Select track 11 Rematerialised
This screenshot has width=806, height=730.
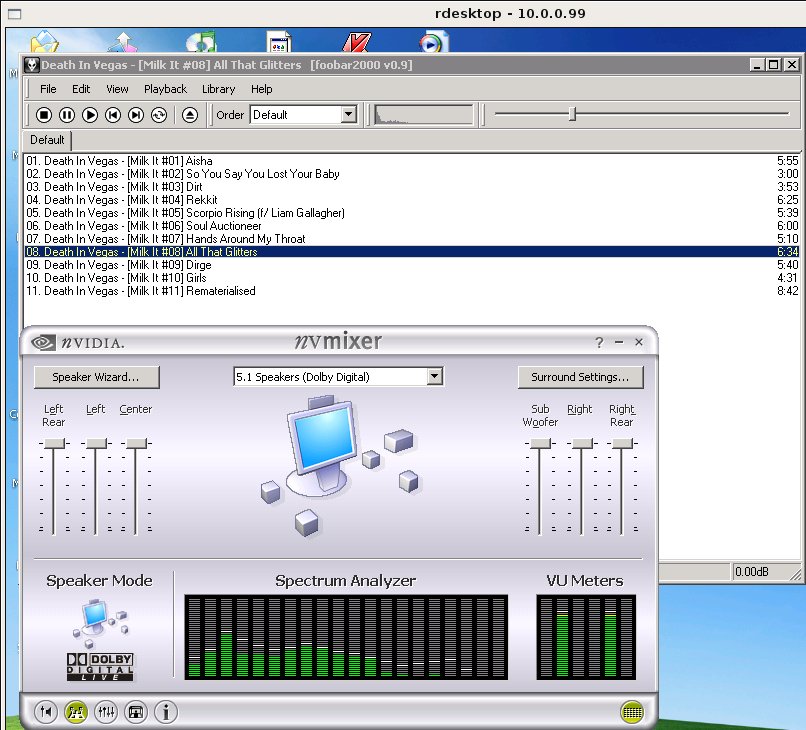412,291
